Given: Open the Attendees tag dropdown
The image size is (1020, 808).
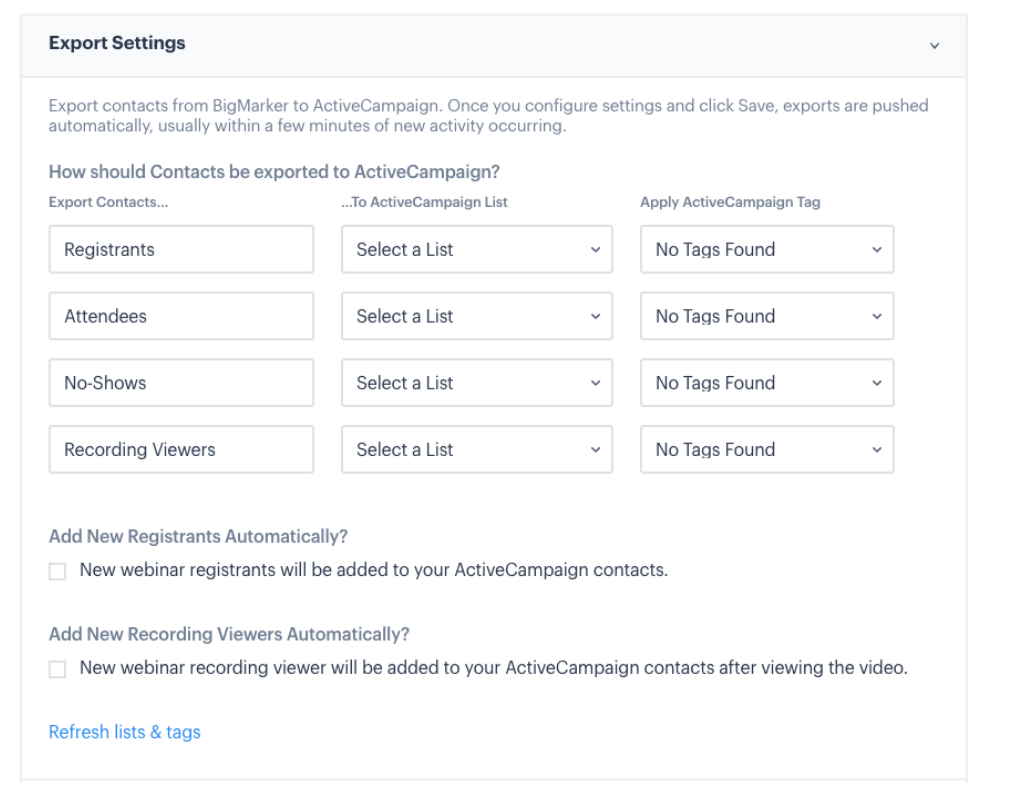Looking at the screenshot, I should click(767, 316).
